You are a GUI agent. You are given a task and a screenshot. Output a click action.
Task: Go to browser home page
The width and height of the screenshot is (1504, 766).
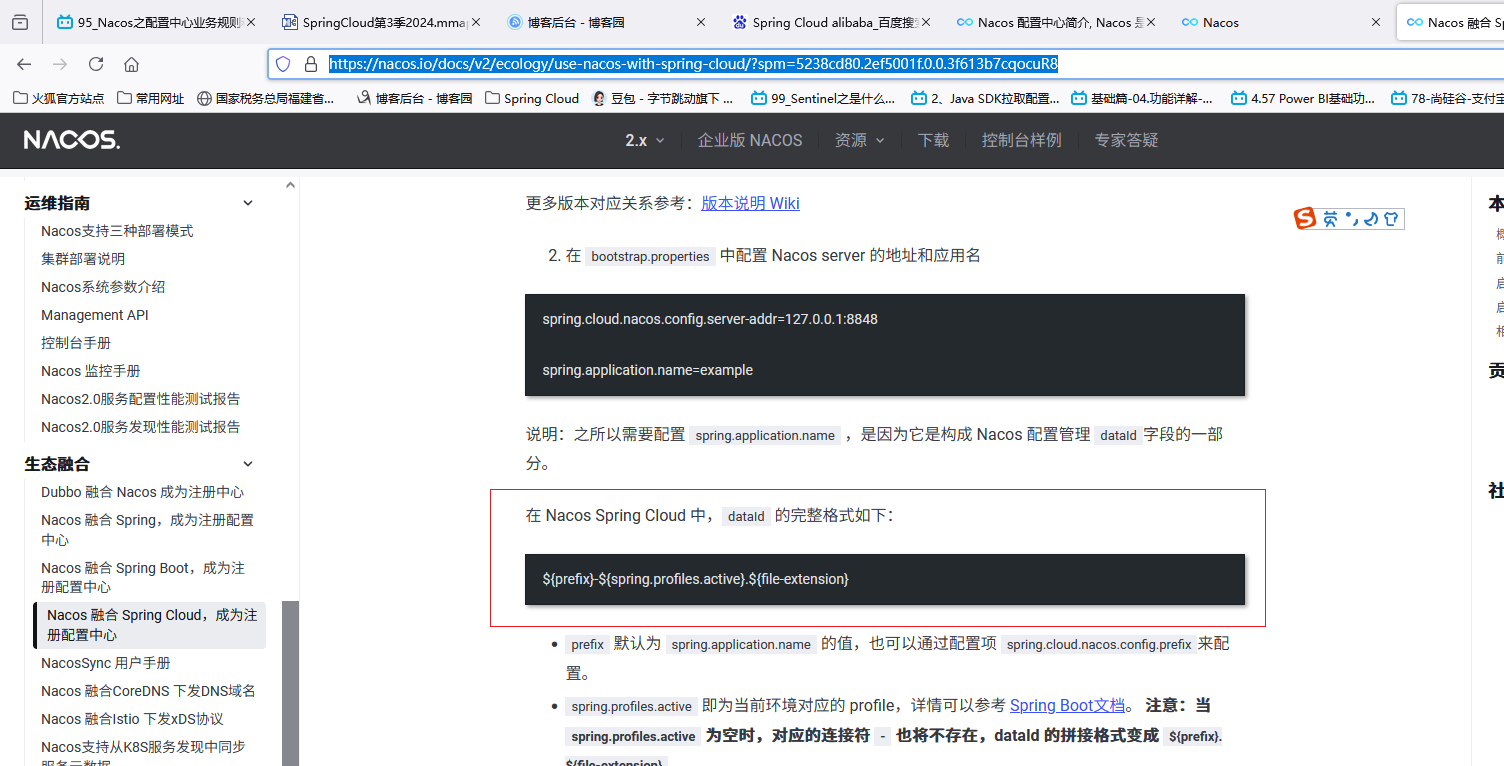[131, 64]
